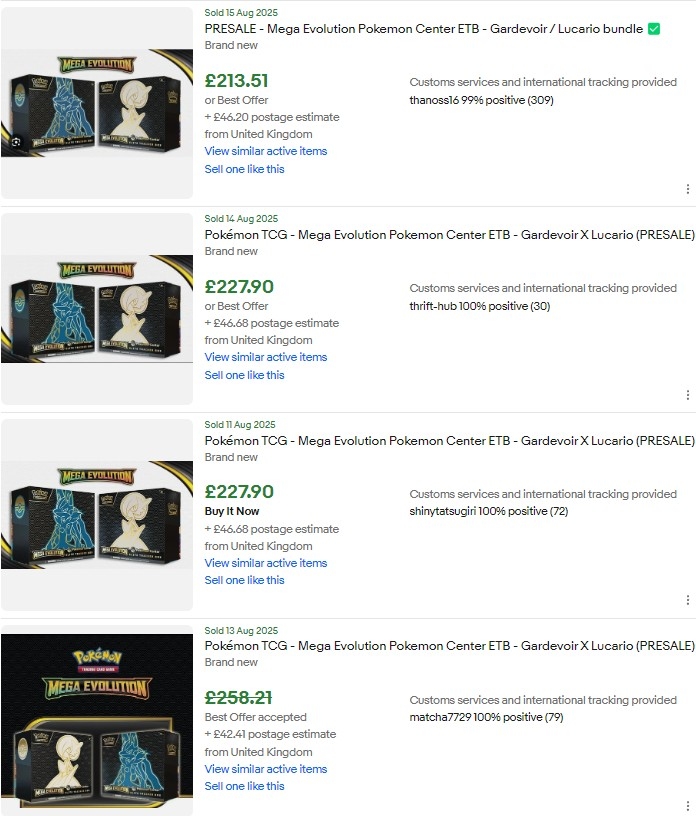View similar active items for the thrift-hub listing
Screen dimensions: 696x816
(265, 357)
